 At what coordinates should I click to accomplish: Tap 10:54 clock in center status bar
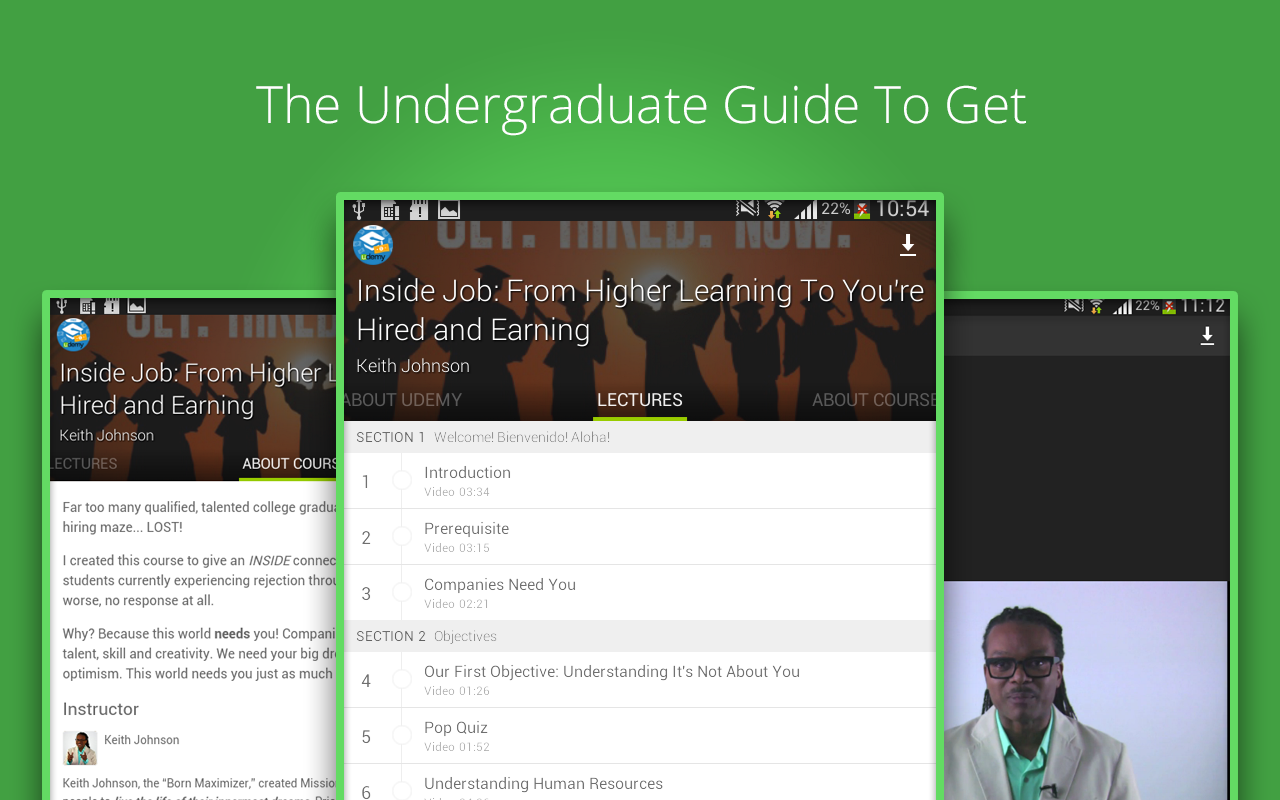tap(902, 209)
